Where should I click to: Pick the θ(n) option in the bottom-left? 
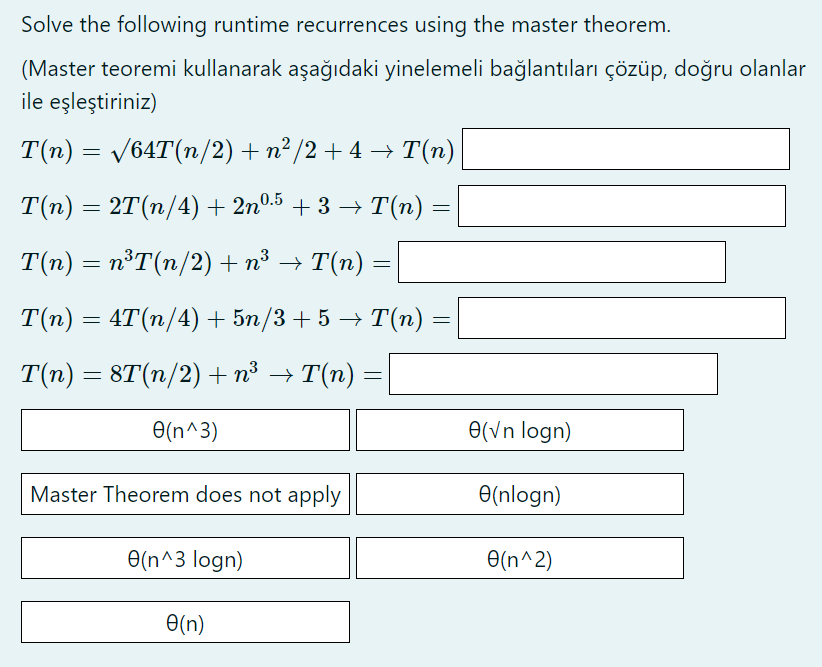(x=185, y=622)
